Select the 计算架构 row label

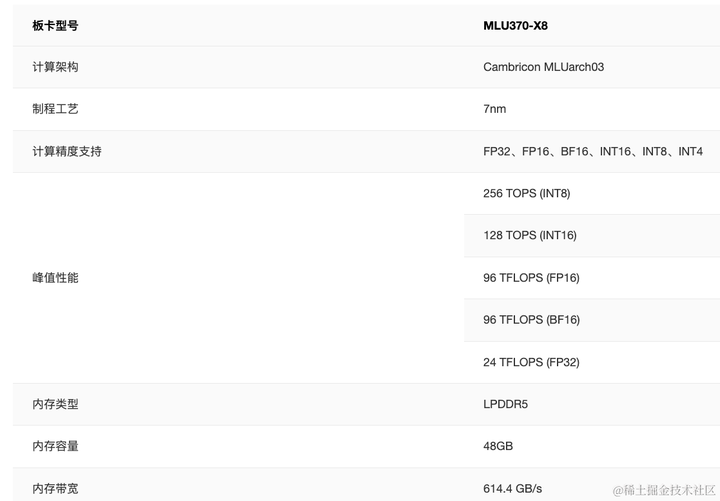click(55, 67)
